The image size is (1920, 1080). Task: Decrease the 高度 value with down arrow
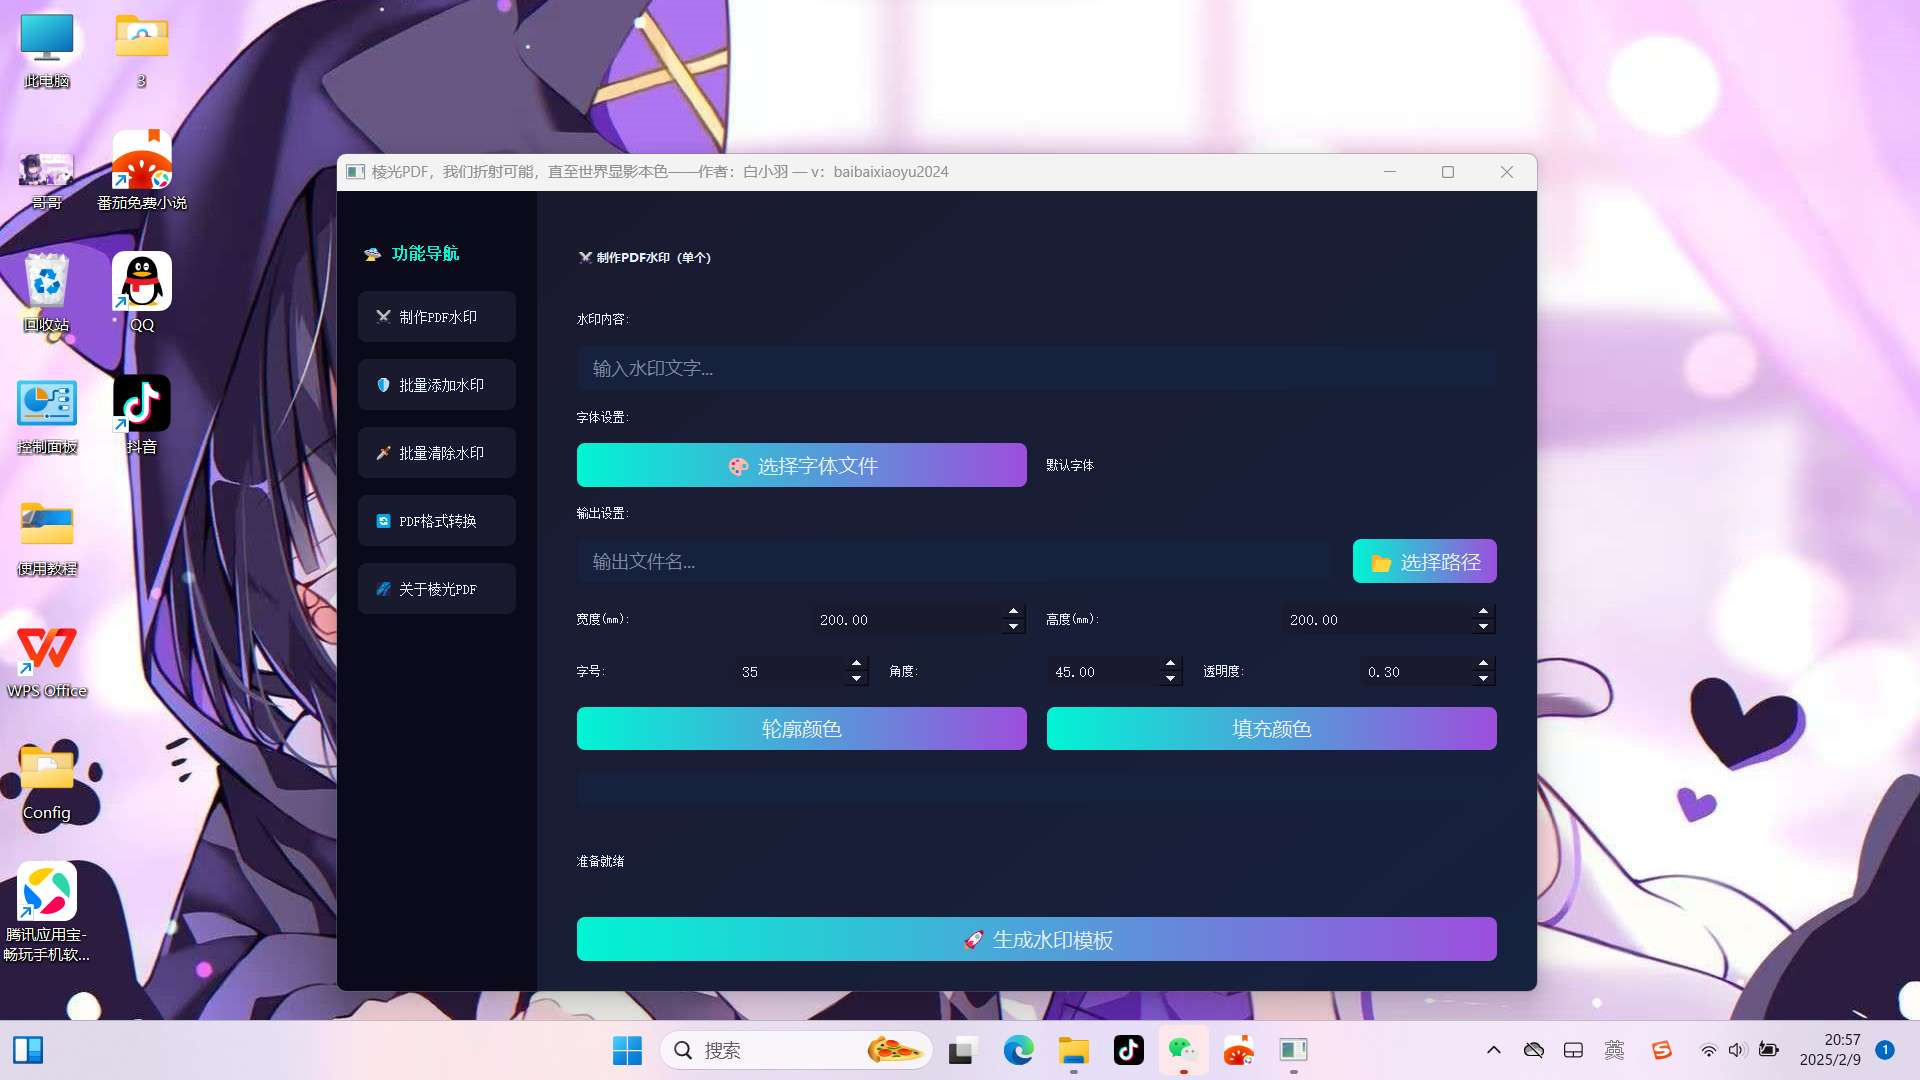(x=1483, y=627)
